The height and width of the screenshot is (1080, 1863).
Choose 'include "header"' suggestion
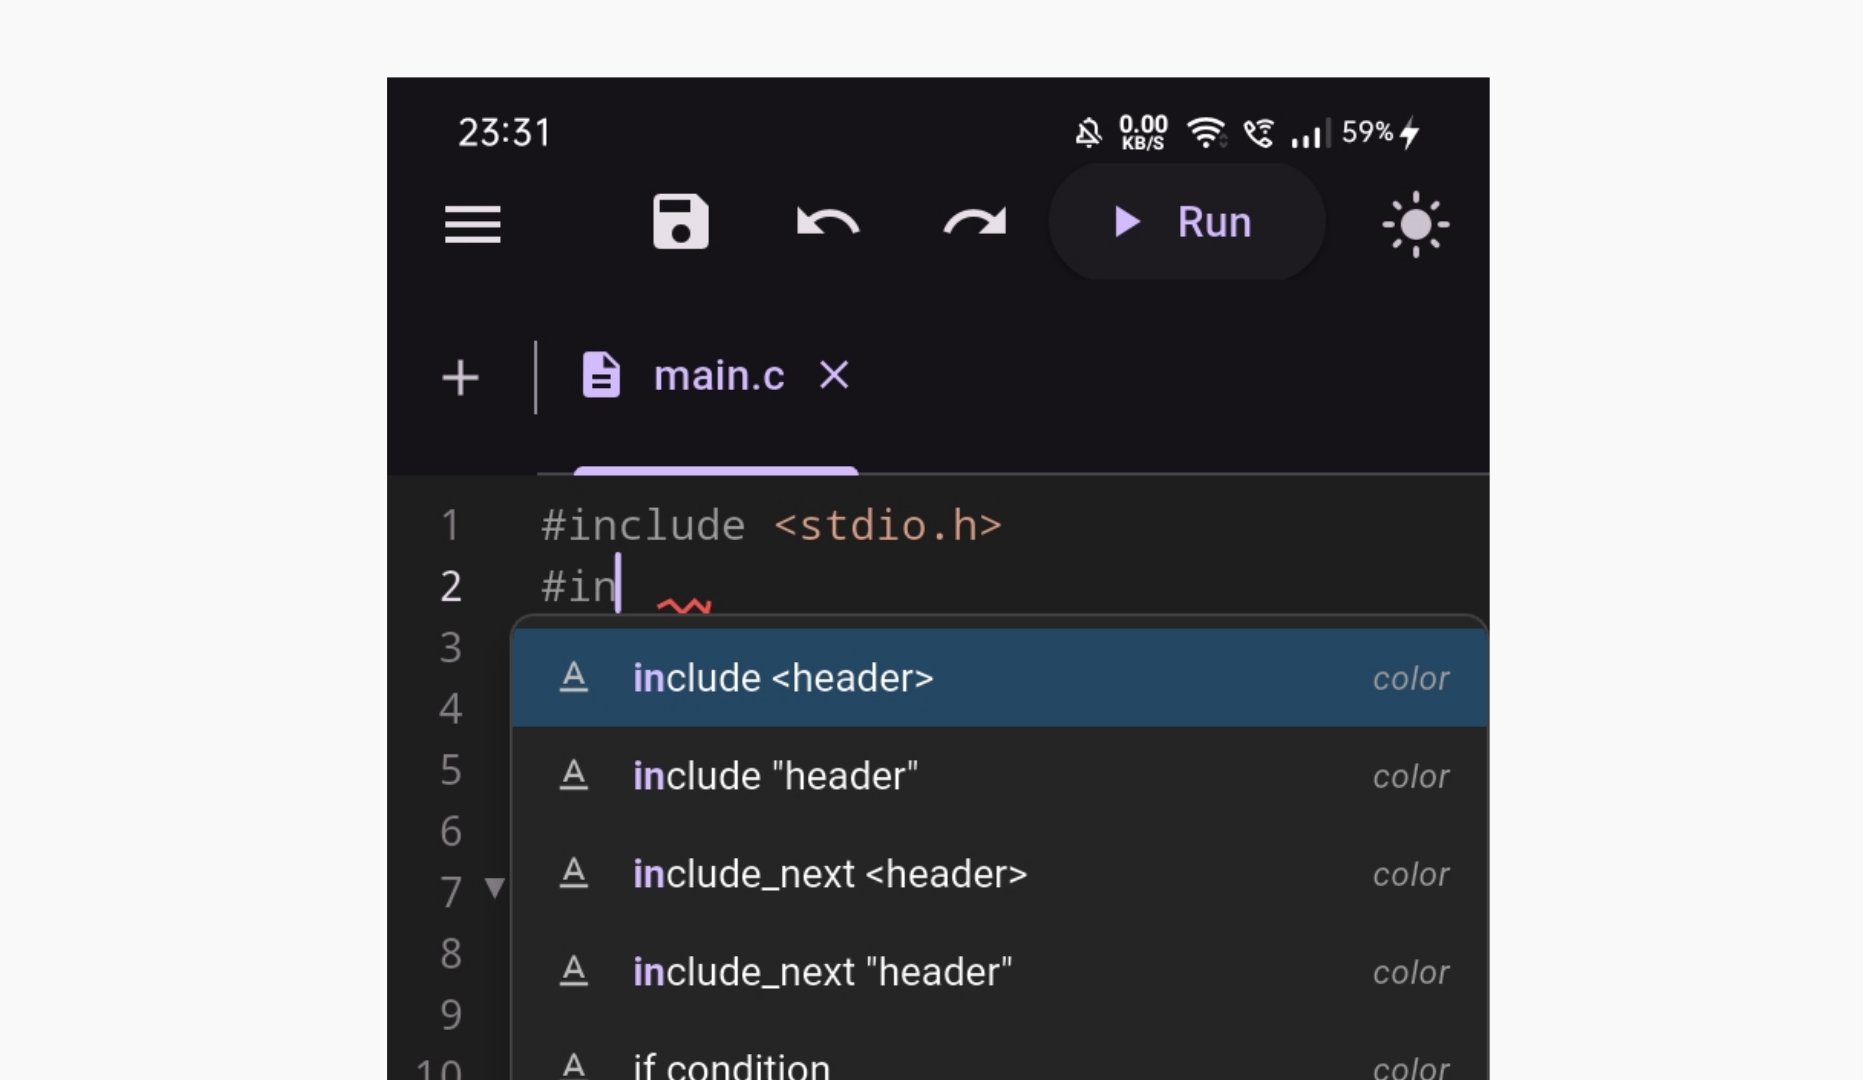(x=775, y=777)
